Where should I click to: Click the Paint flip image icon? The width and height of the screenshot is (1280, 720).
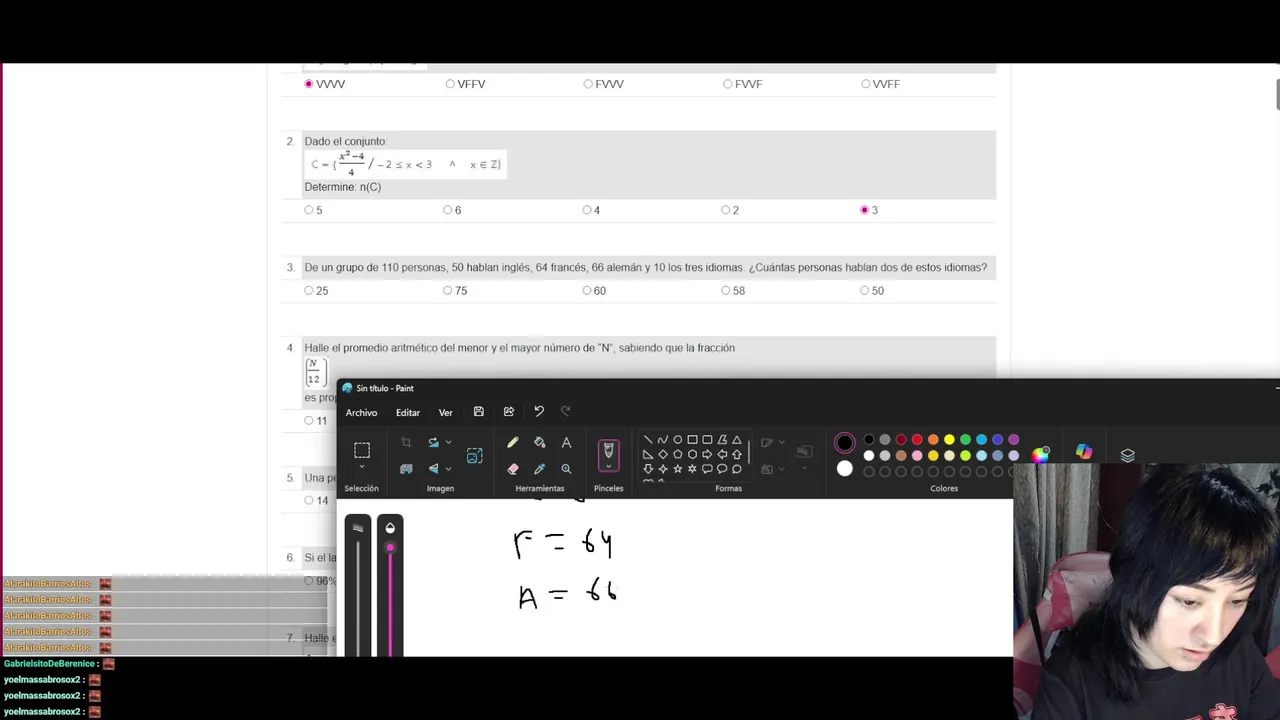[x=433, y=468]
